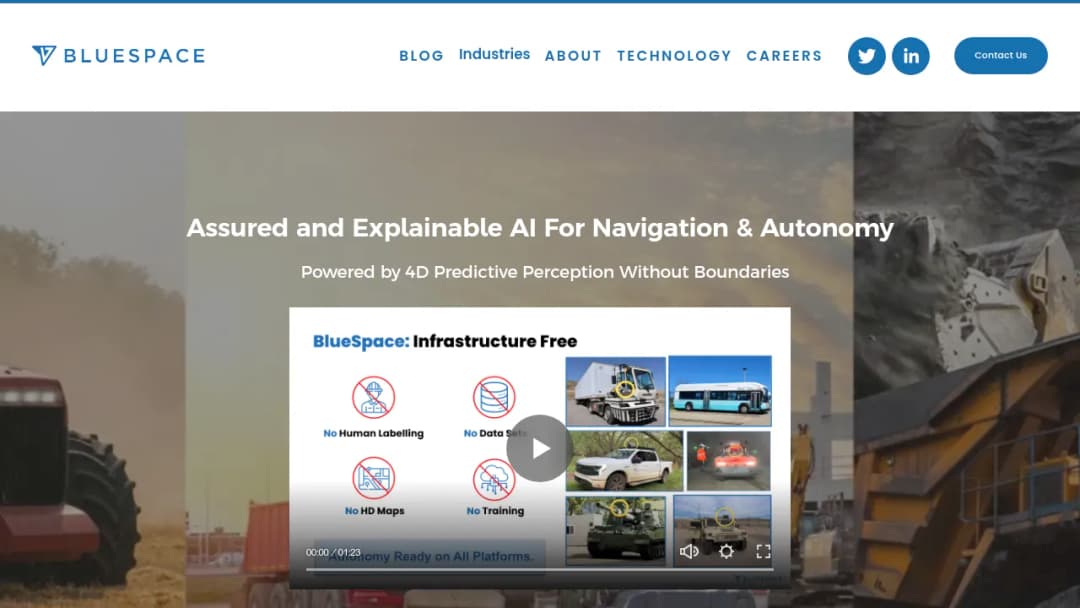1080x608 pixels.
Task: Click 'BlueSpace: Infrastructure Free' video title
Action: click(445, 342)
